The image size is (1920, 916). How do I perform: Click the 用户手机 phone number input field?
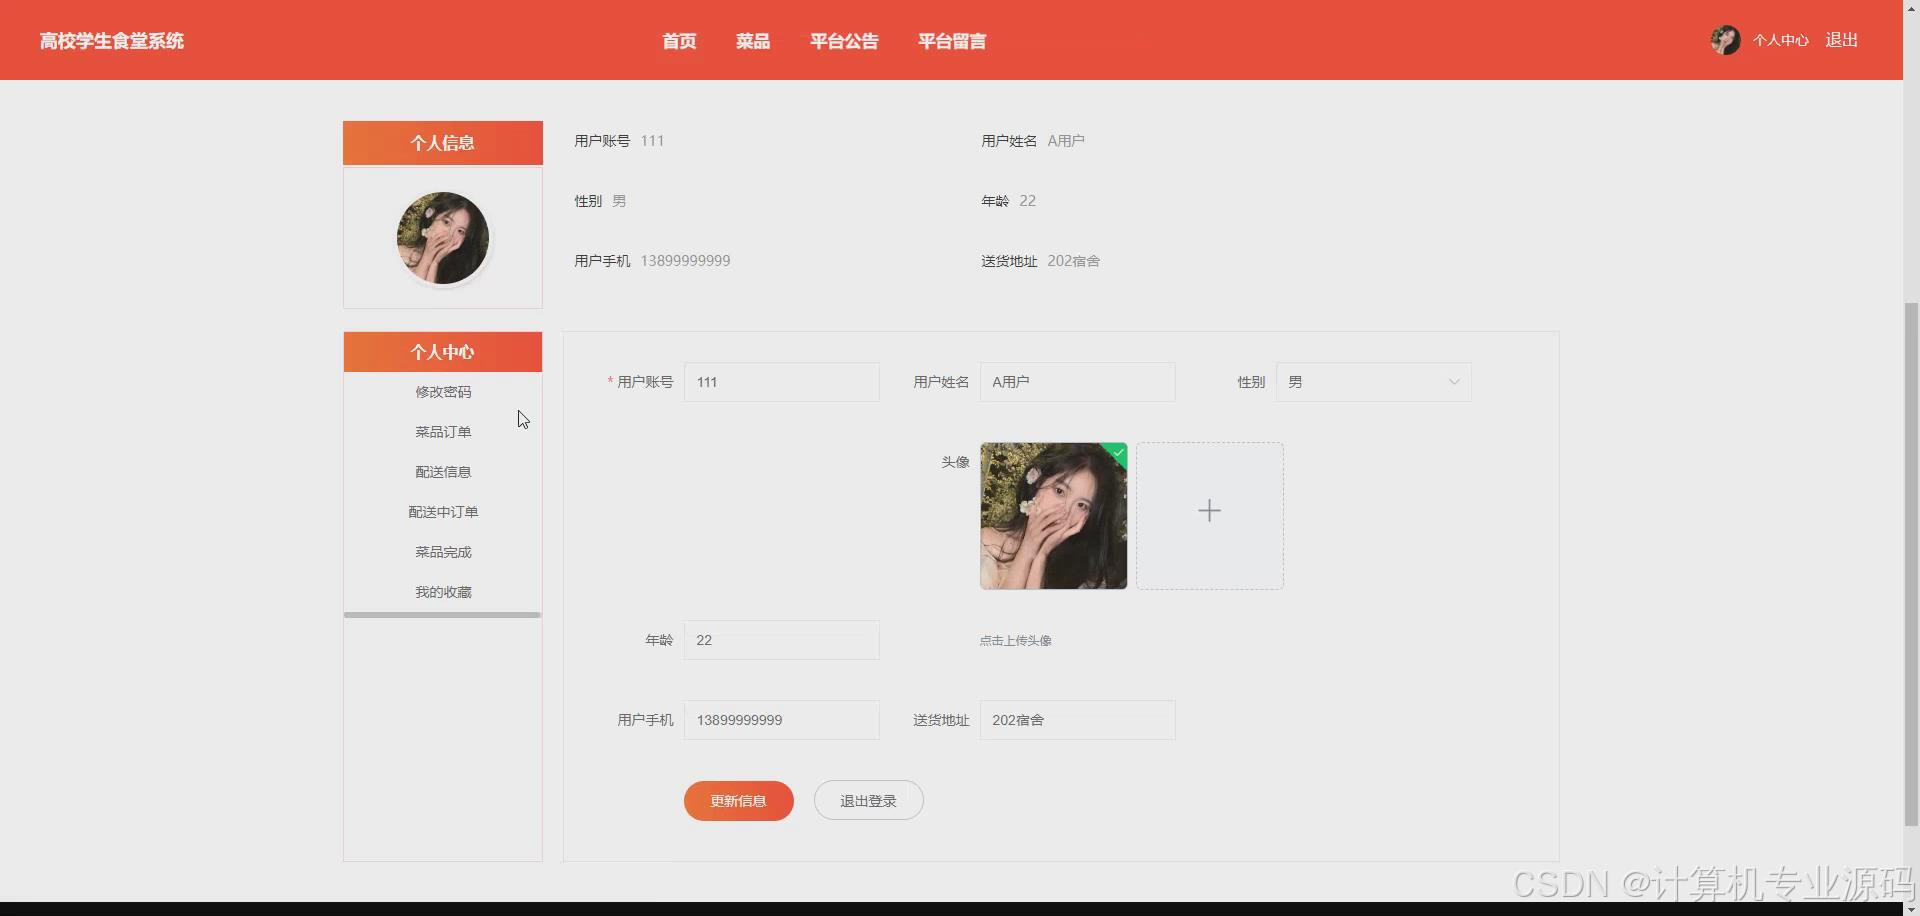(x=781, y=719)
